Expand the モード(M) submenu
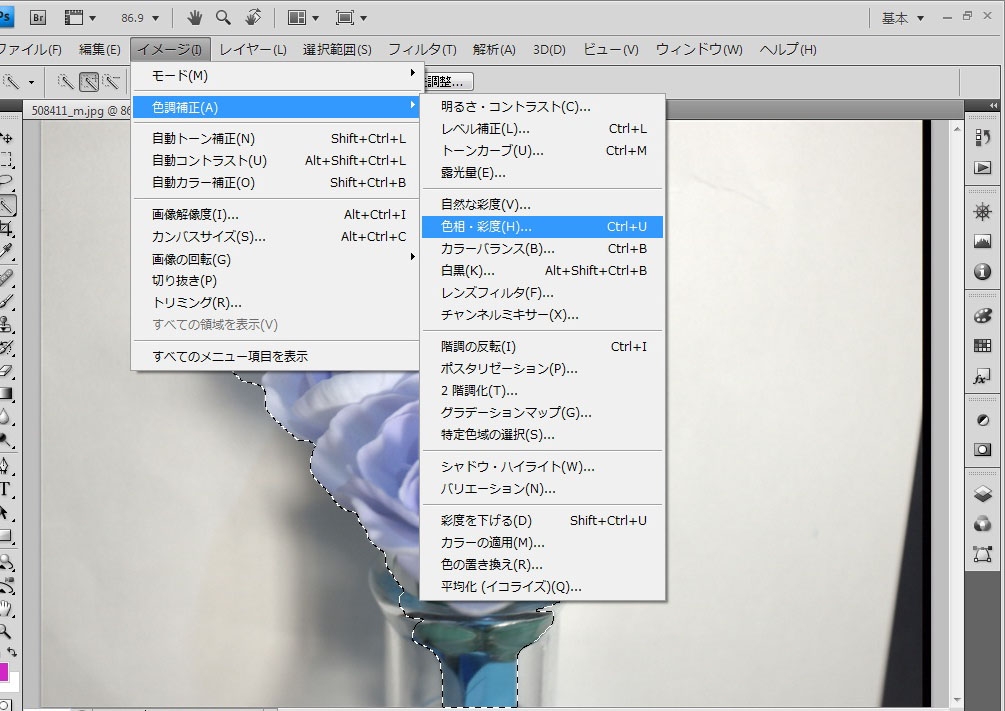 [x=276, y=75]
